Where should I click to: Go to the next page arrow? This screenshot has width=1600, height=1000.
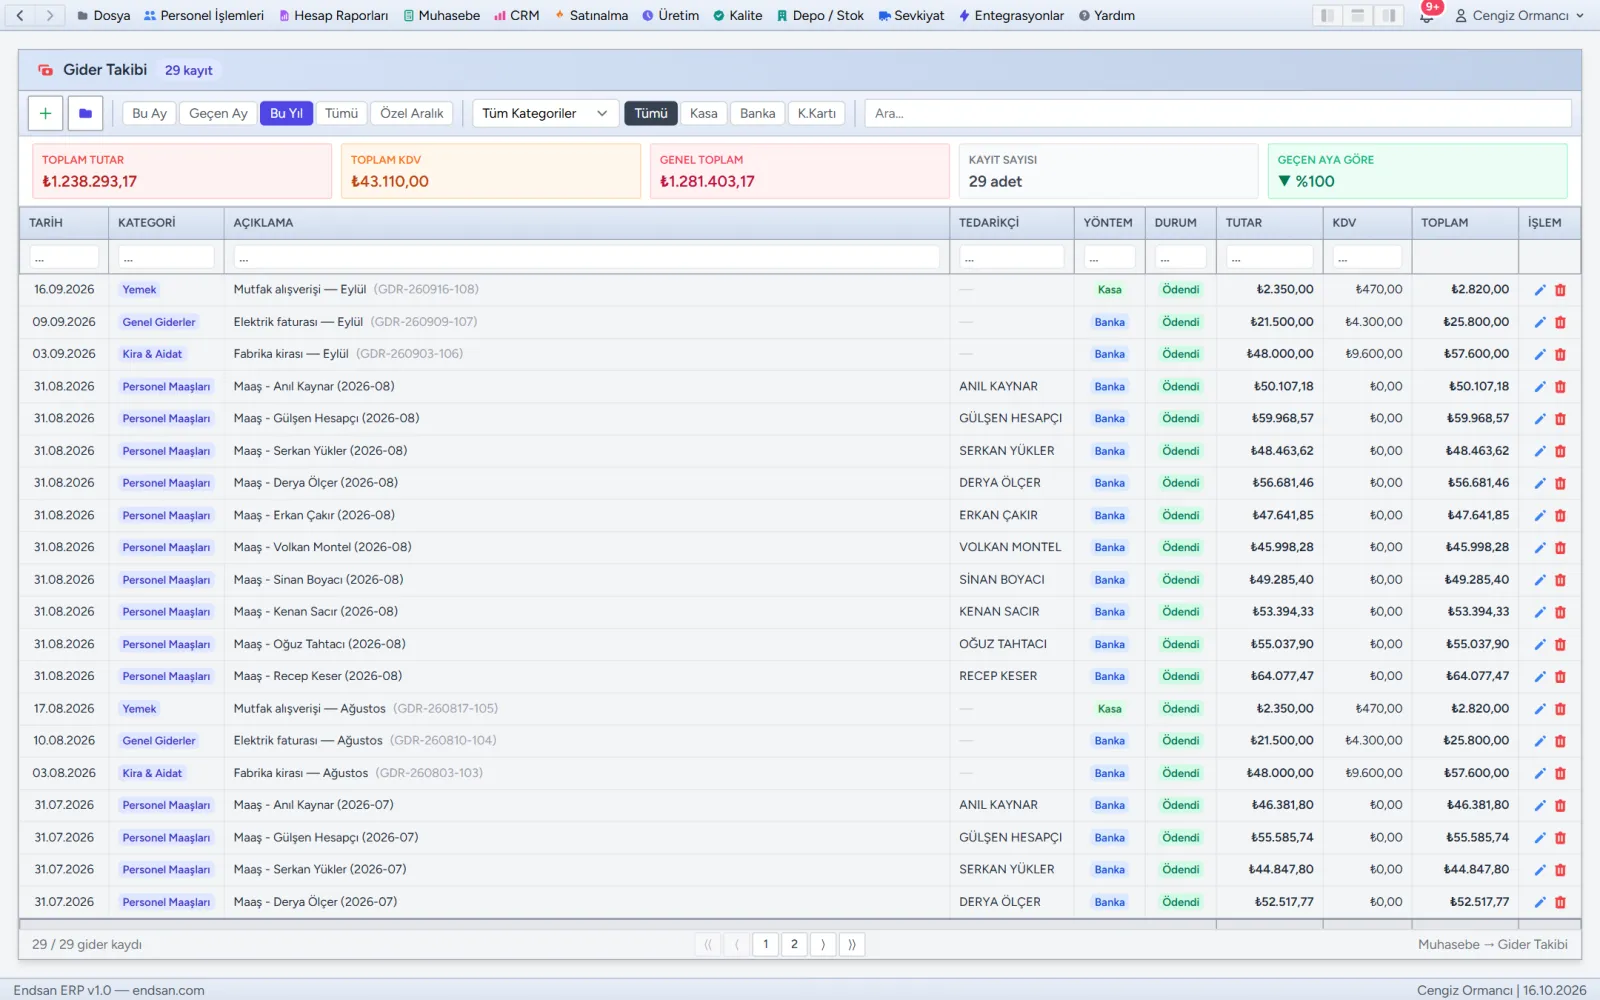tap(824, 944)
